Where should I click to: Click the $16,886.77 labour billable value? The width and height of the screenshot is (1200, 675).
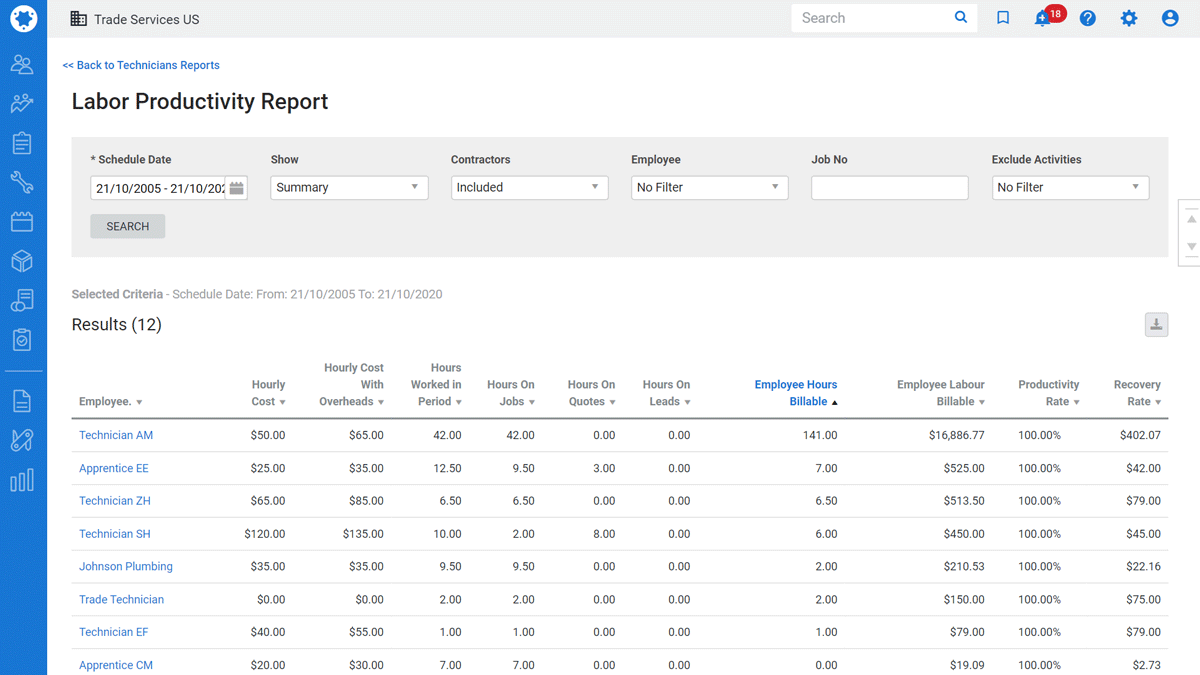957,435
